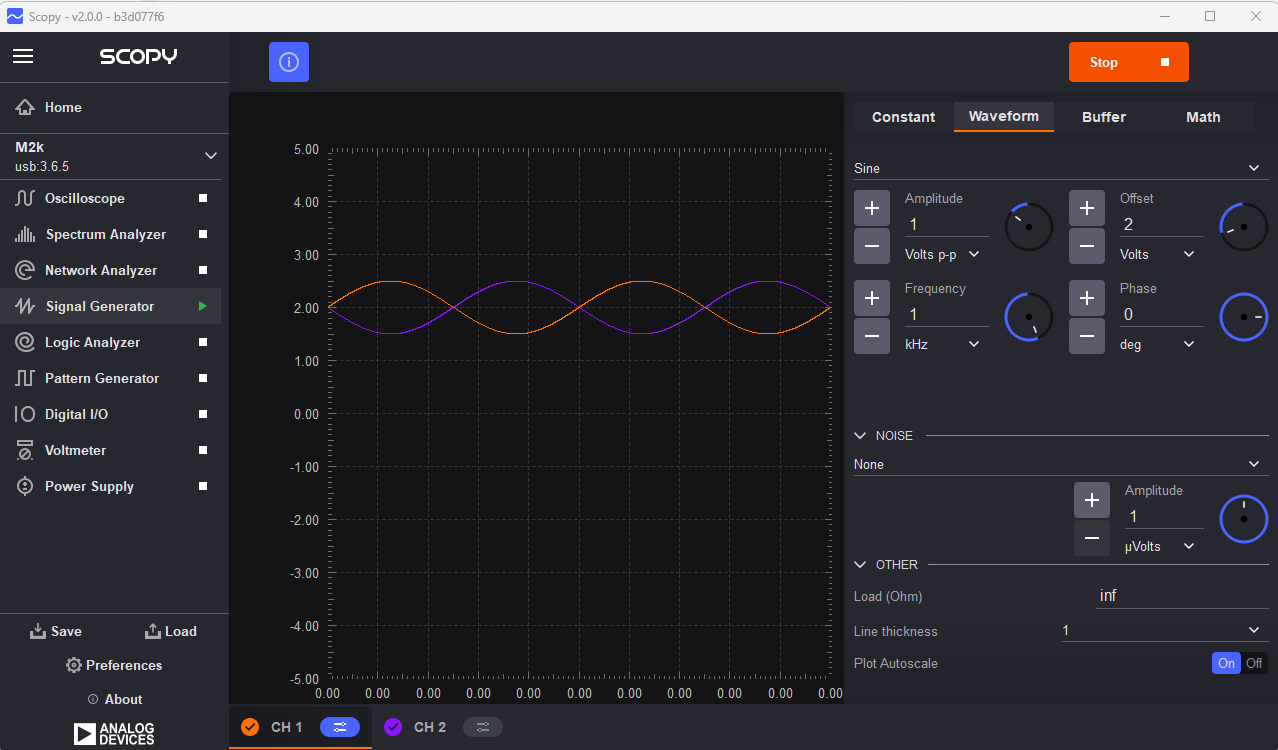The height and width of the screenshot is (750, 1278).
Task: Click the Analog Devices logo
Action: [114, 733]
